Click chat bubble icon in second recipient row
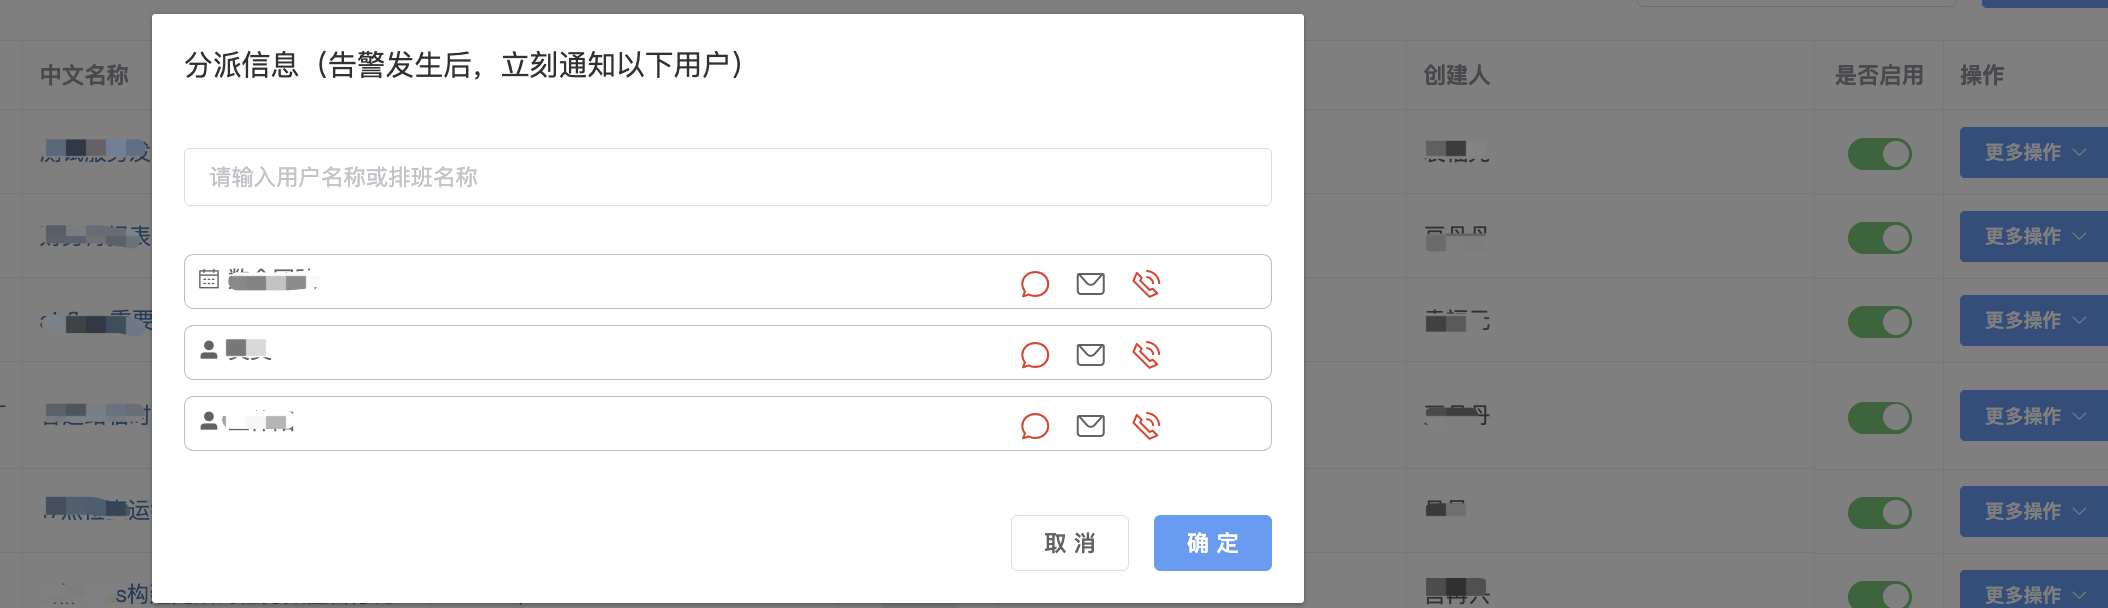Screen dimensions: 2108x608 [x=1035, y=355]
